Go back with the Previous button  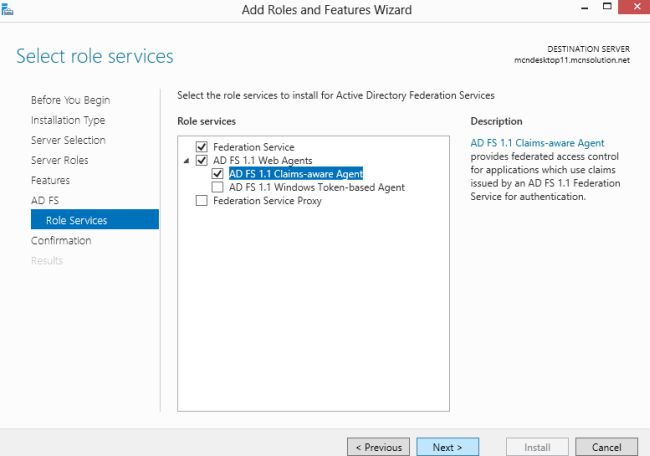(378, 447)
